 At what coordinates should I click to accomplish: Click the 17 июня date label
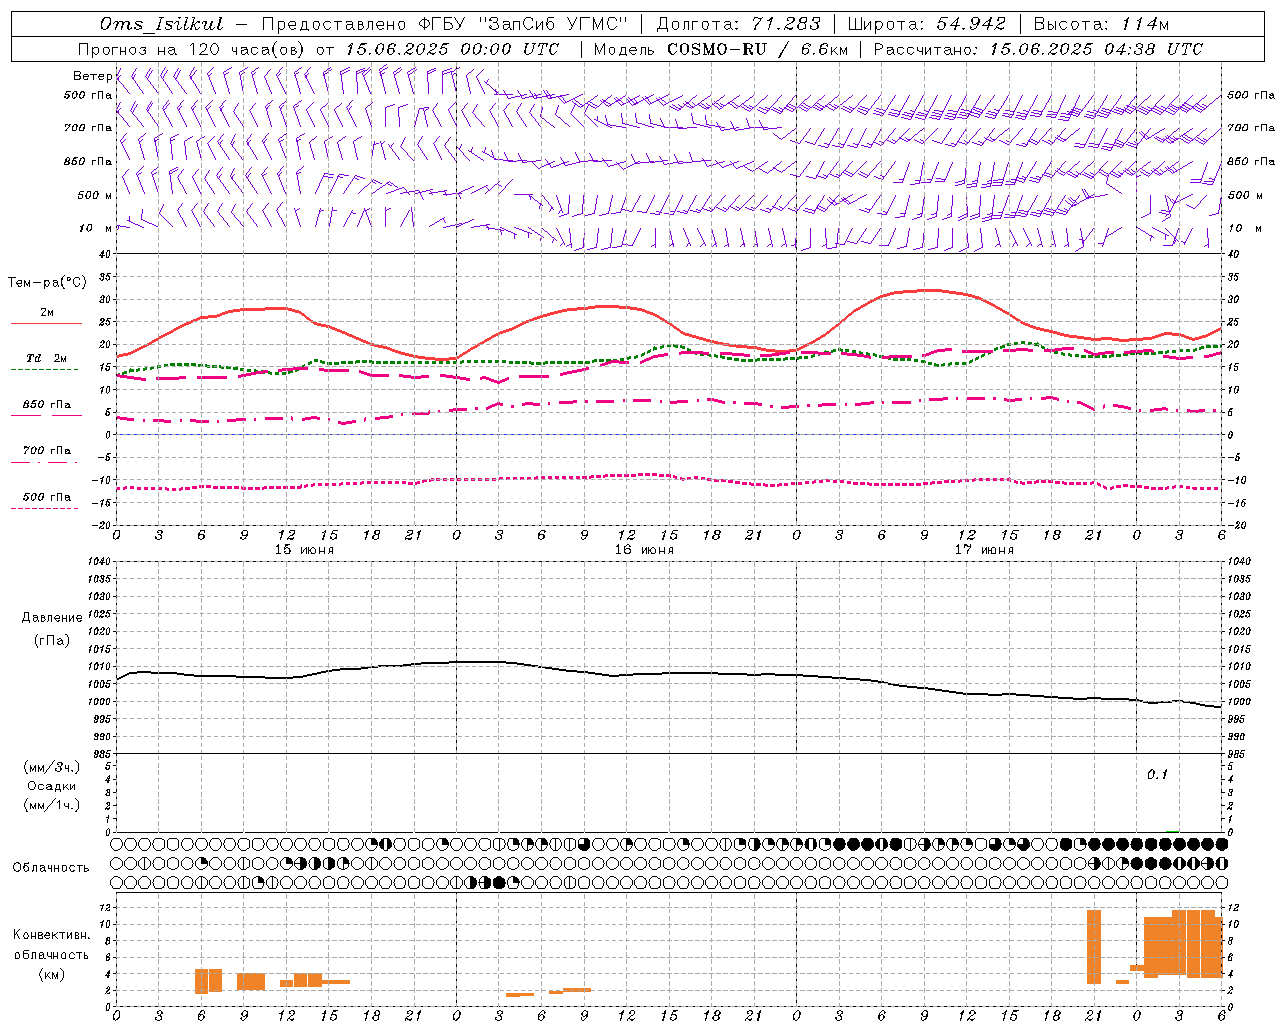984,550
